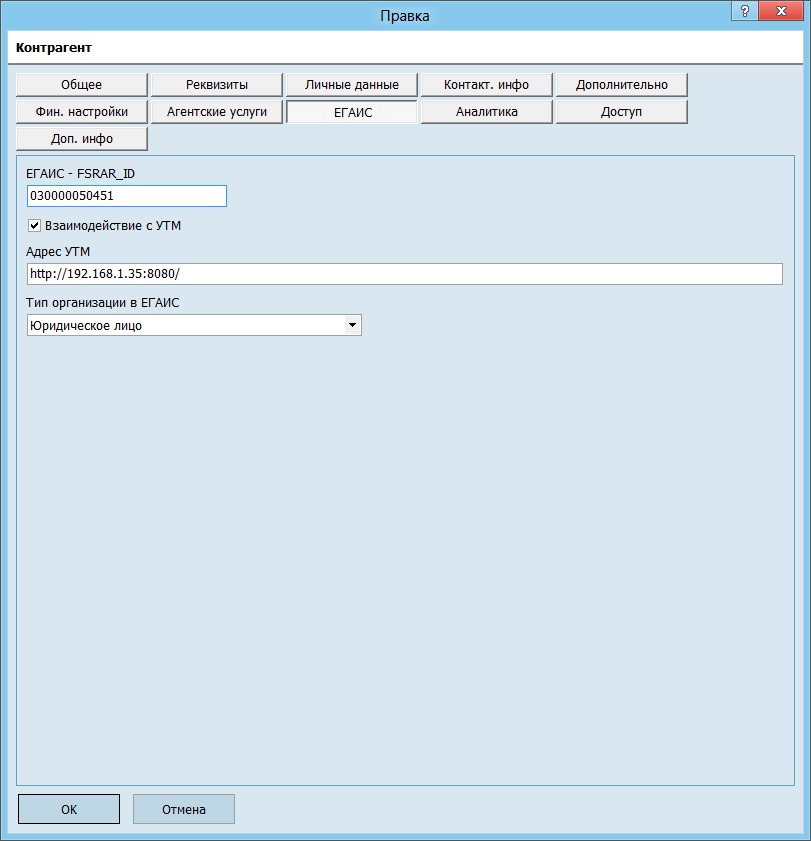The width and height of the screenshot is (811, 841).
Task: Open the Аналитика tab
Action: (486, 112)
